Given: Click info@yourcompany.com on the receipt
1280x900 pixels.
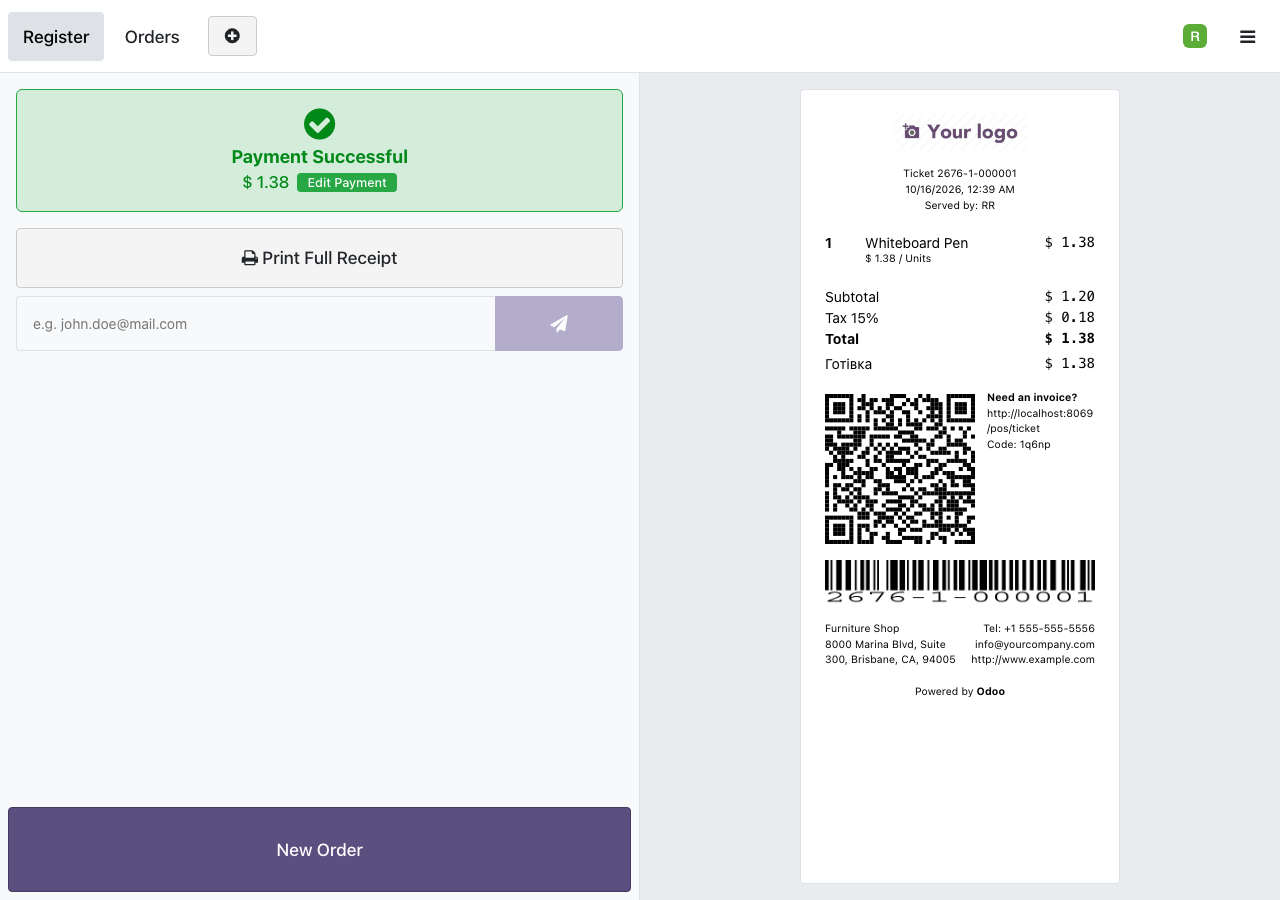Looking at the screenshot, I should pos(1035,644).
